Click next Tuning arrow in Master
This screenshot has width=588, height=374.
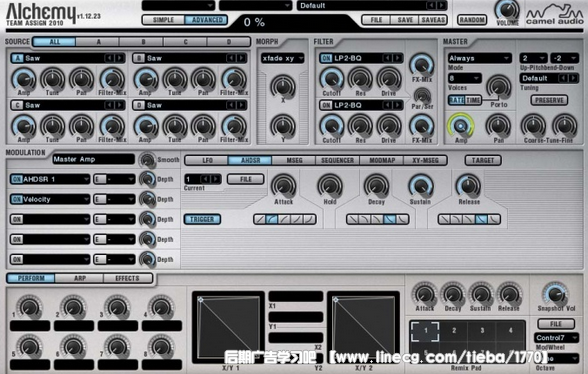(x=574, y=78)
